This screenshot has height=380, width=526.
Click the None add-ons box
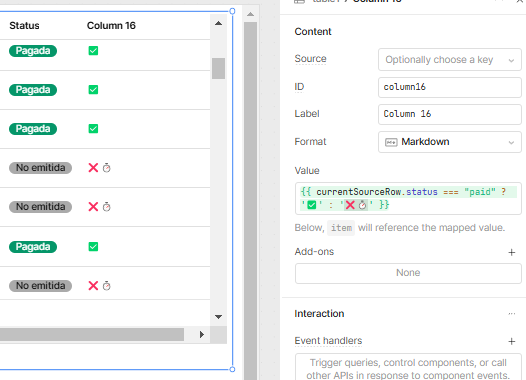[408, 273]
